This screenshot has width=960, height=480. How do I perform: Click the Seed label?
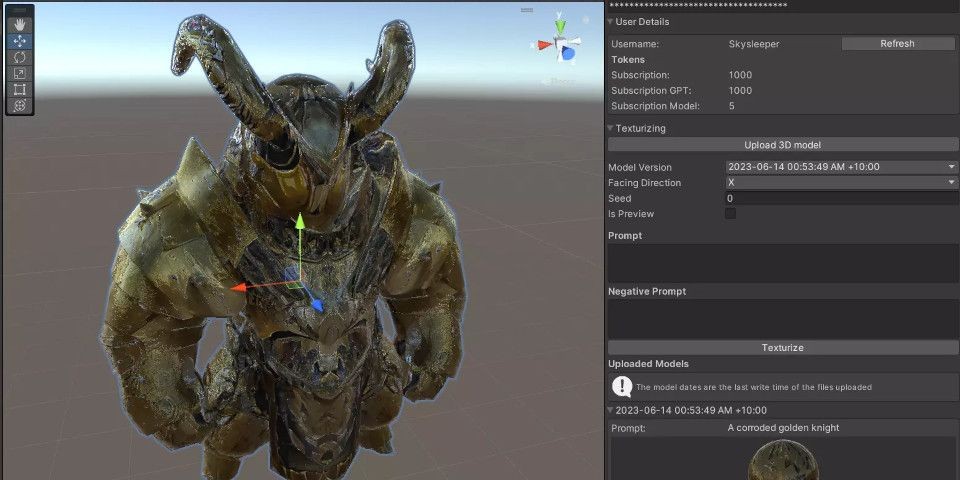(620, 198)
